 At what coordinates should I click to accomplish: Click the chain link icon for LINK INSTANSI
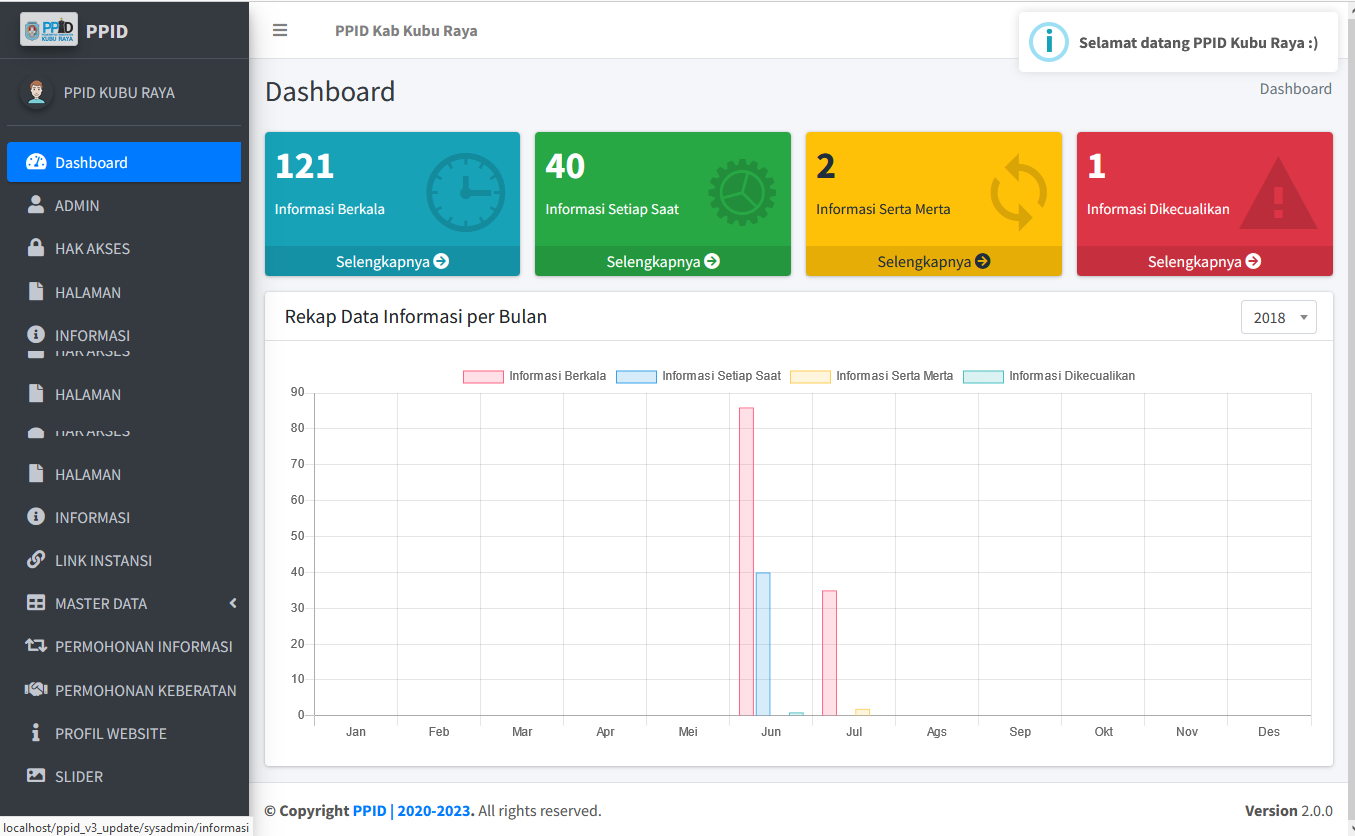pyautogui.click(x=36, y=560)
